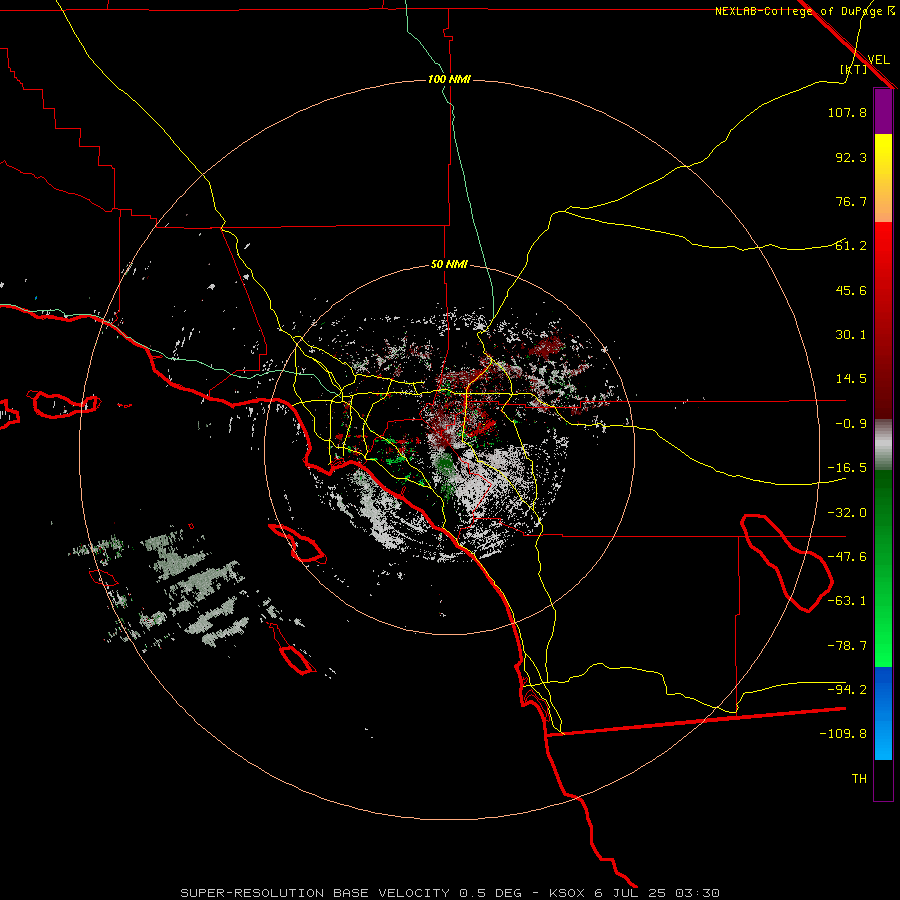Select the -63.1 scale value
The width and height of the screenshot is (900, 900).
(x=847, y=601)
